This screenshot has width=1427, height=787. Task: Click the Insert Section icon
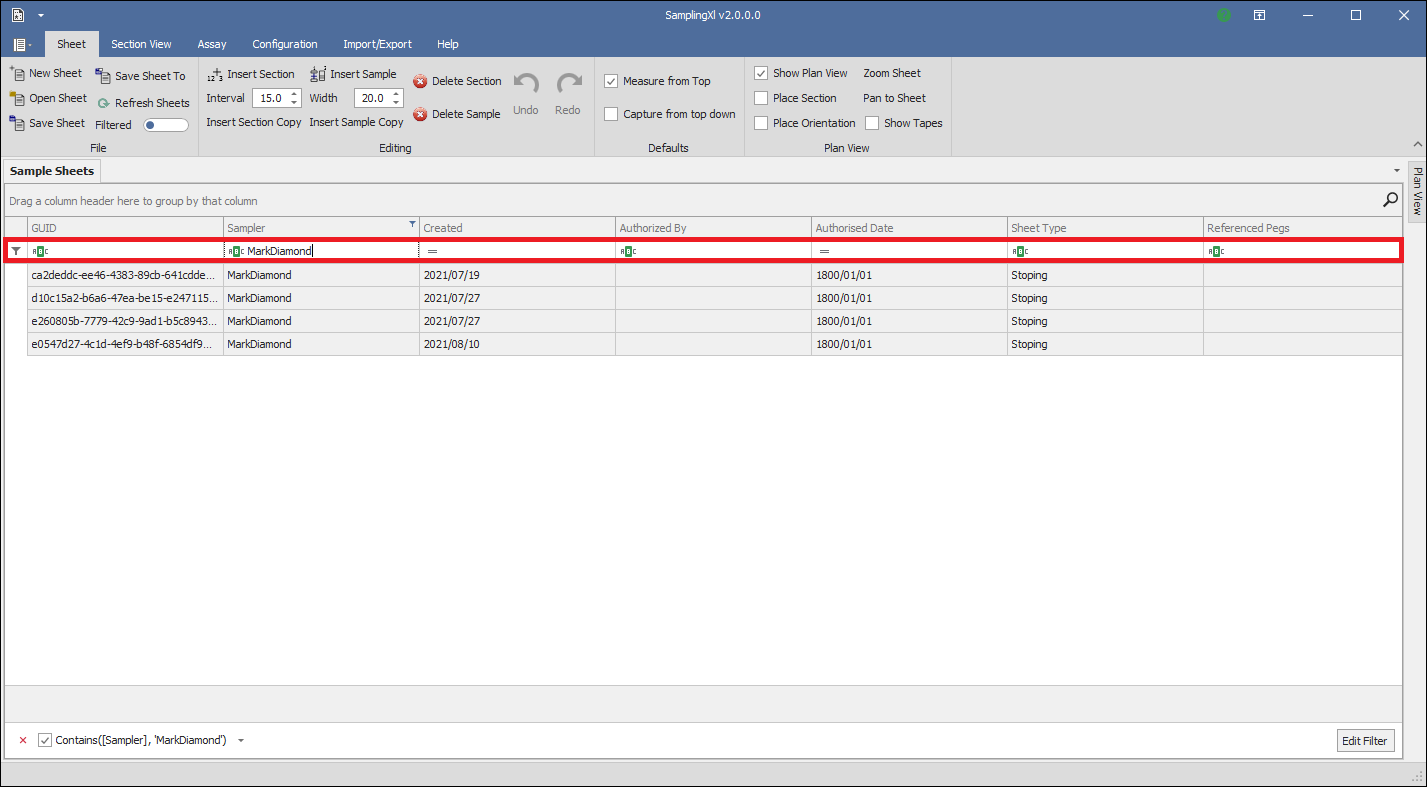(x=215, y=74)
